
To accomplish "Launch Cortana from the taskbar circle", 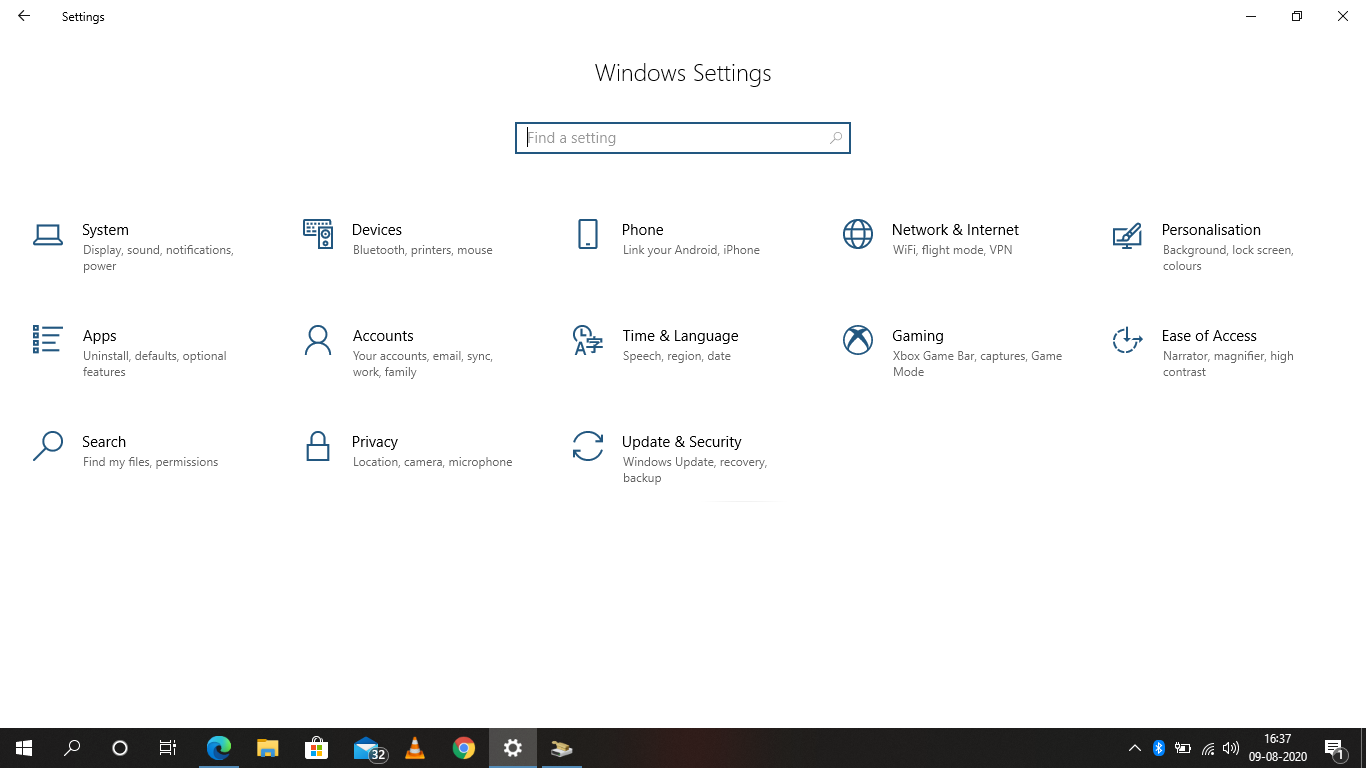I will point(120,748).
